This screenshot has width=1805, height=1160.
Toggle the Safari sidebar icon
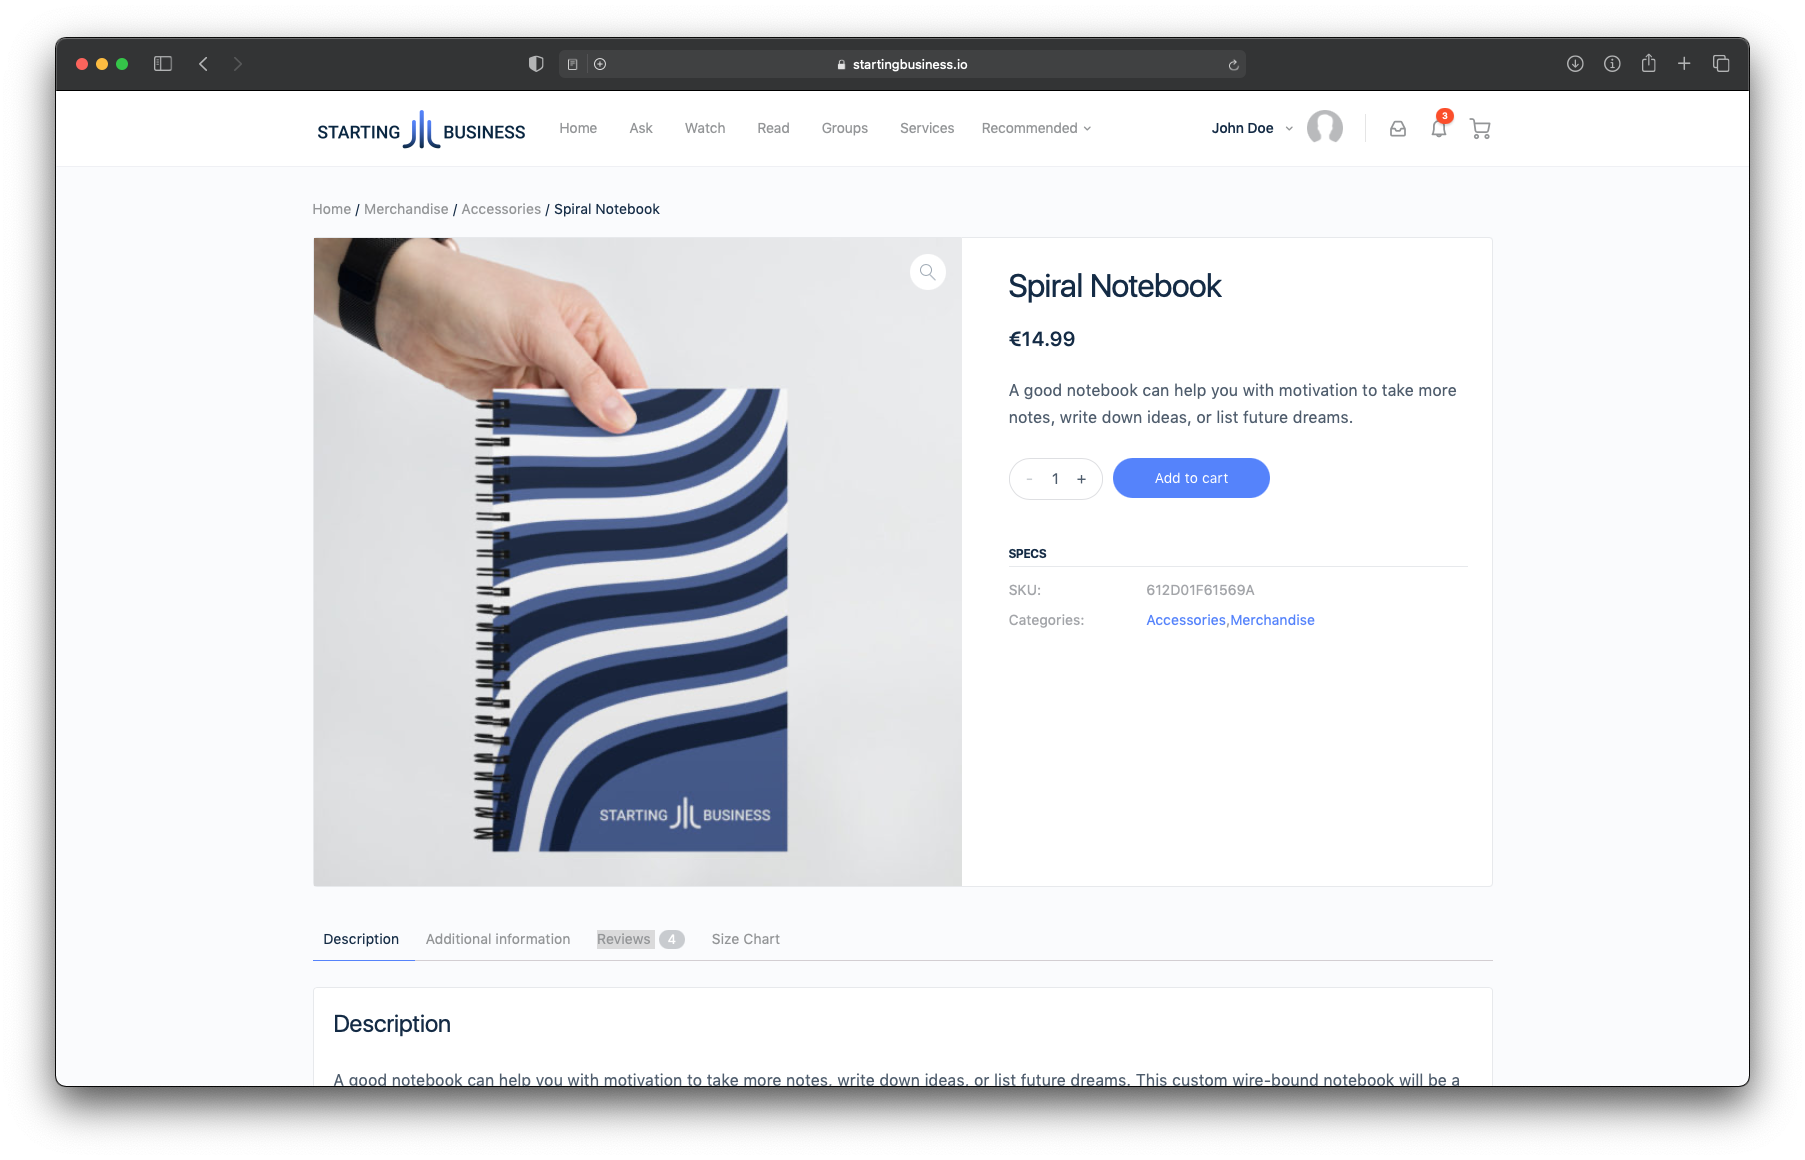tap(163, 64)
